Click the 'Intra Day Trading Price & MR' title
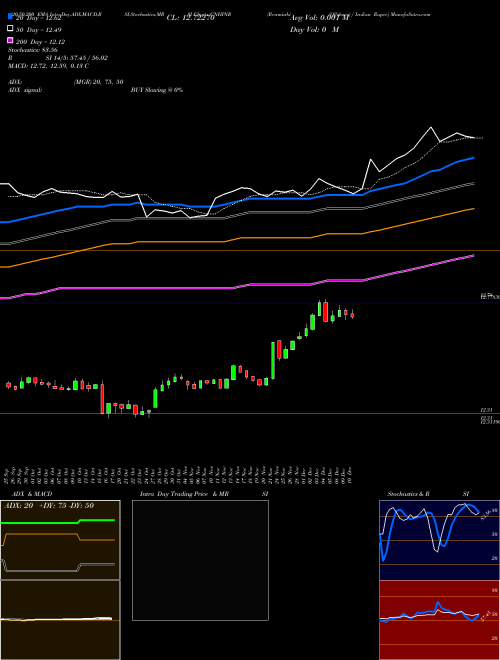Image resolution: width=500 pixels, height=660 pixels. (x=184, y=494)
